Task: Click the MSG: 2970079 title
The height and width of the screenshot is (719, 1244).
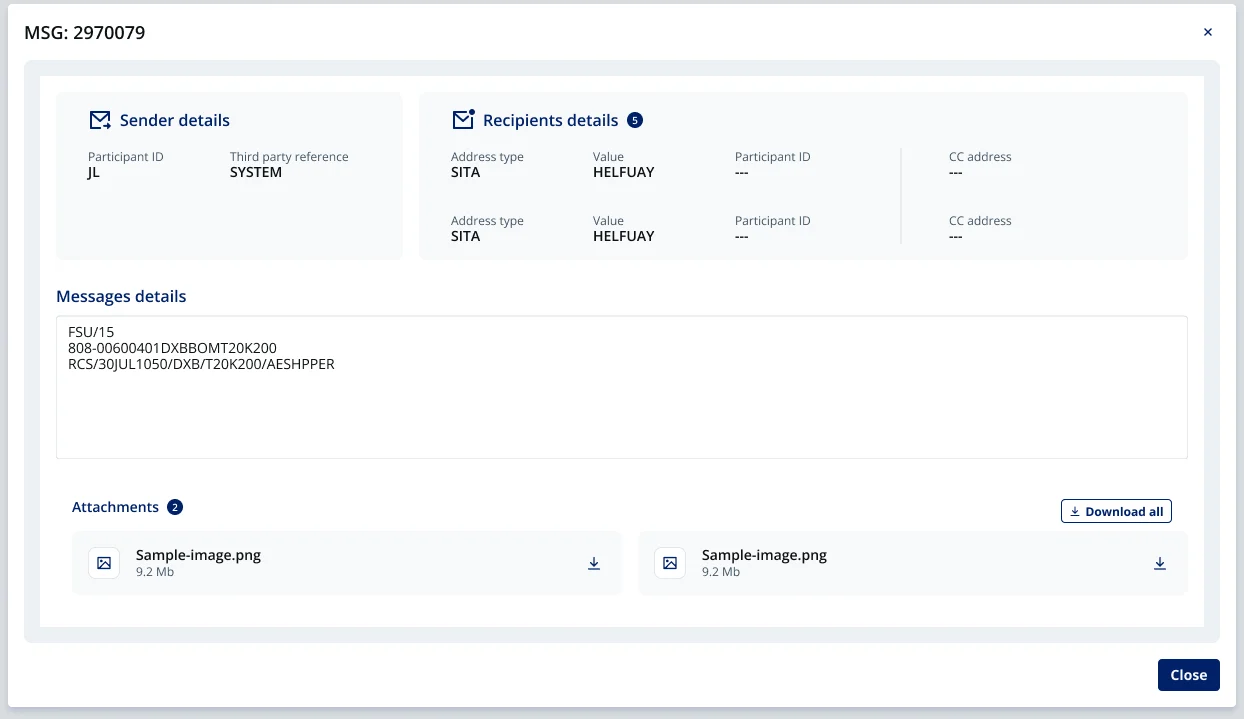Action: click(85, 33)
